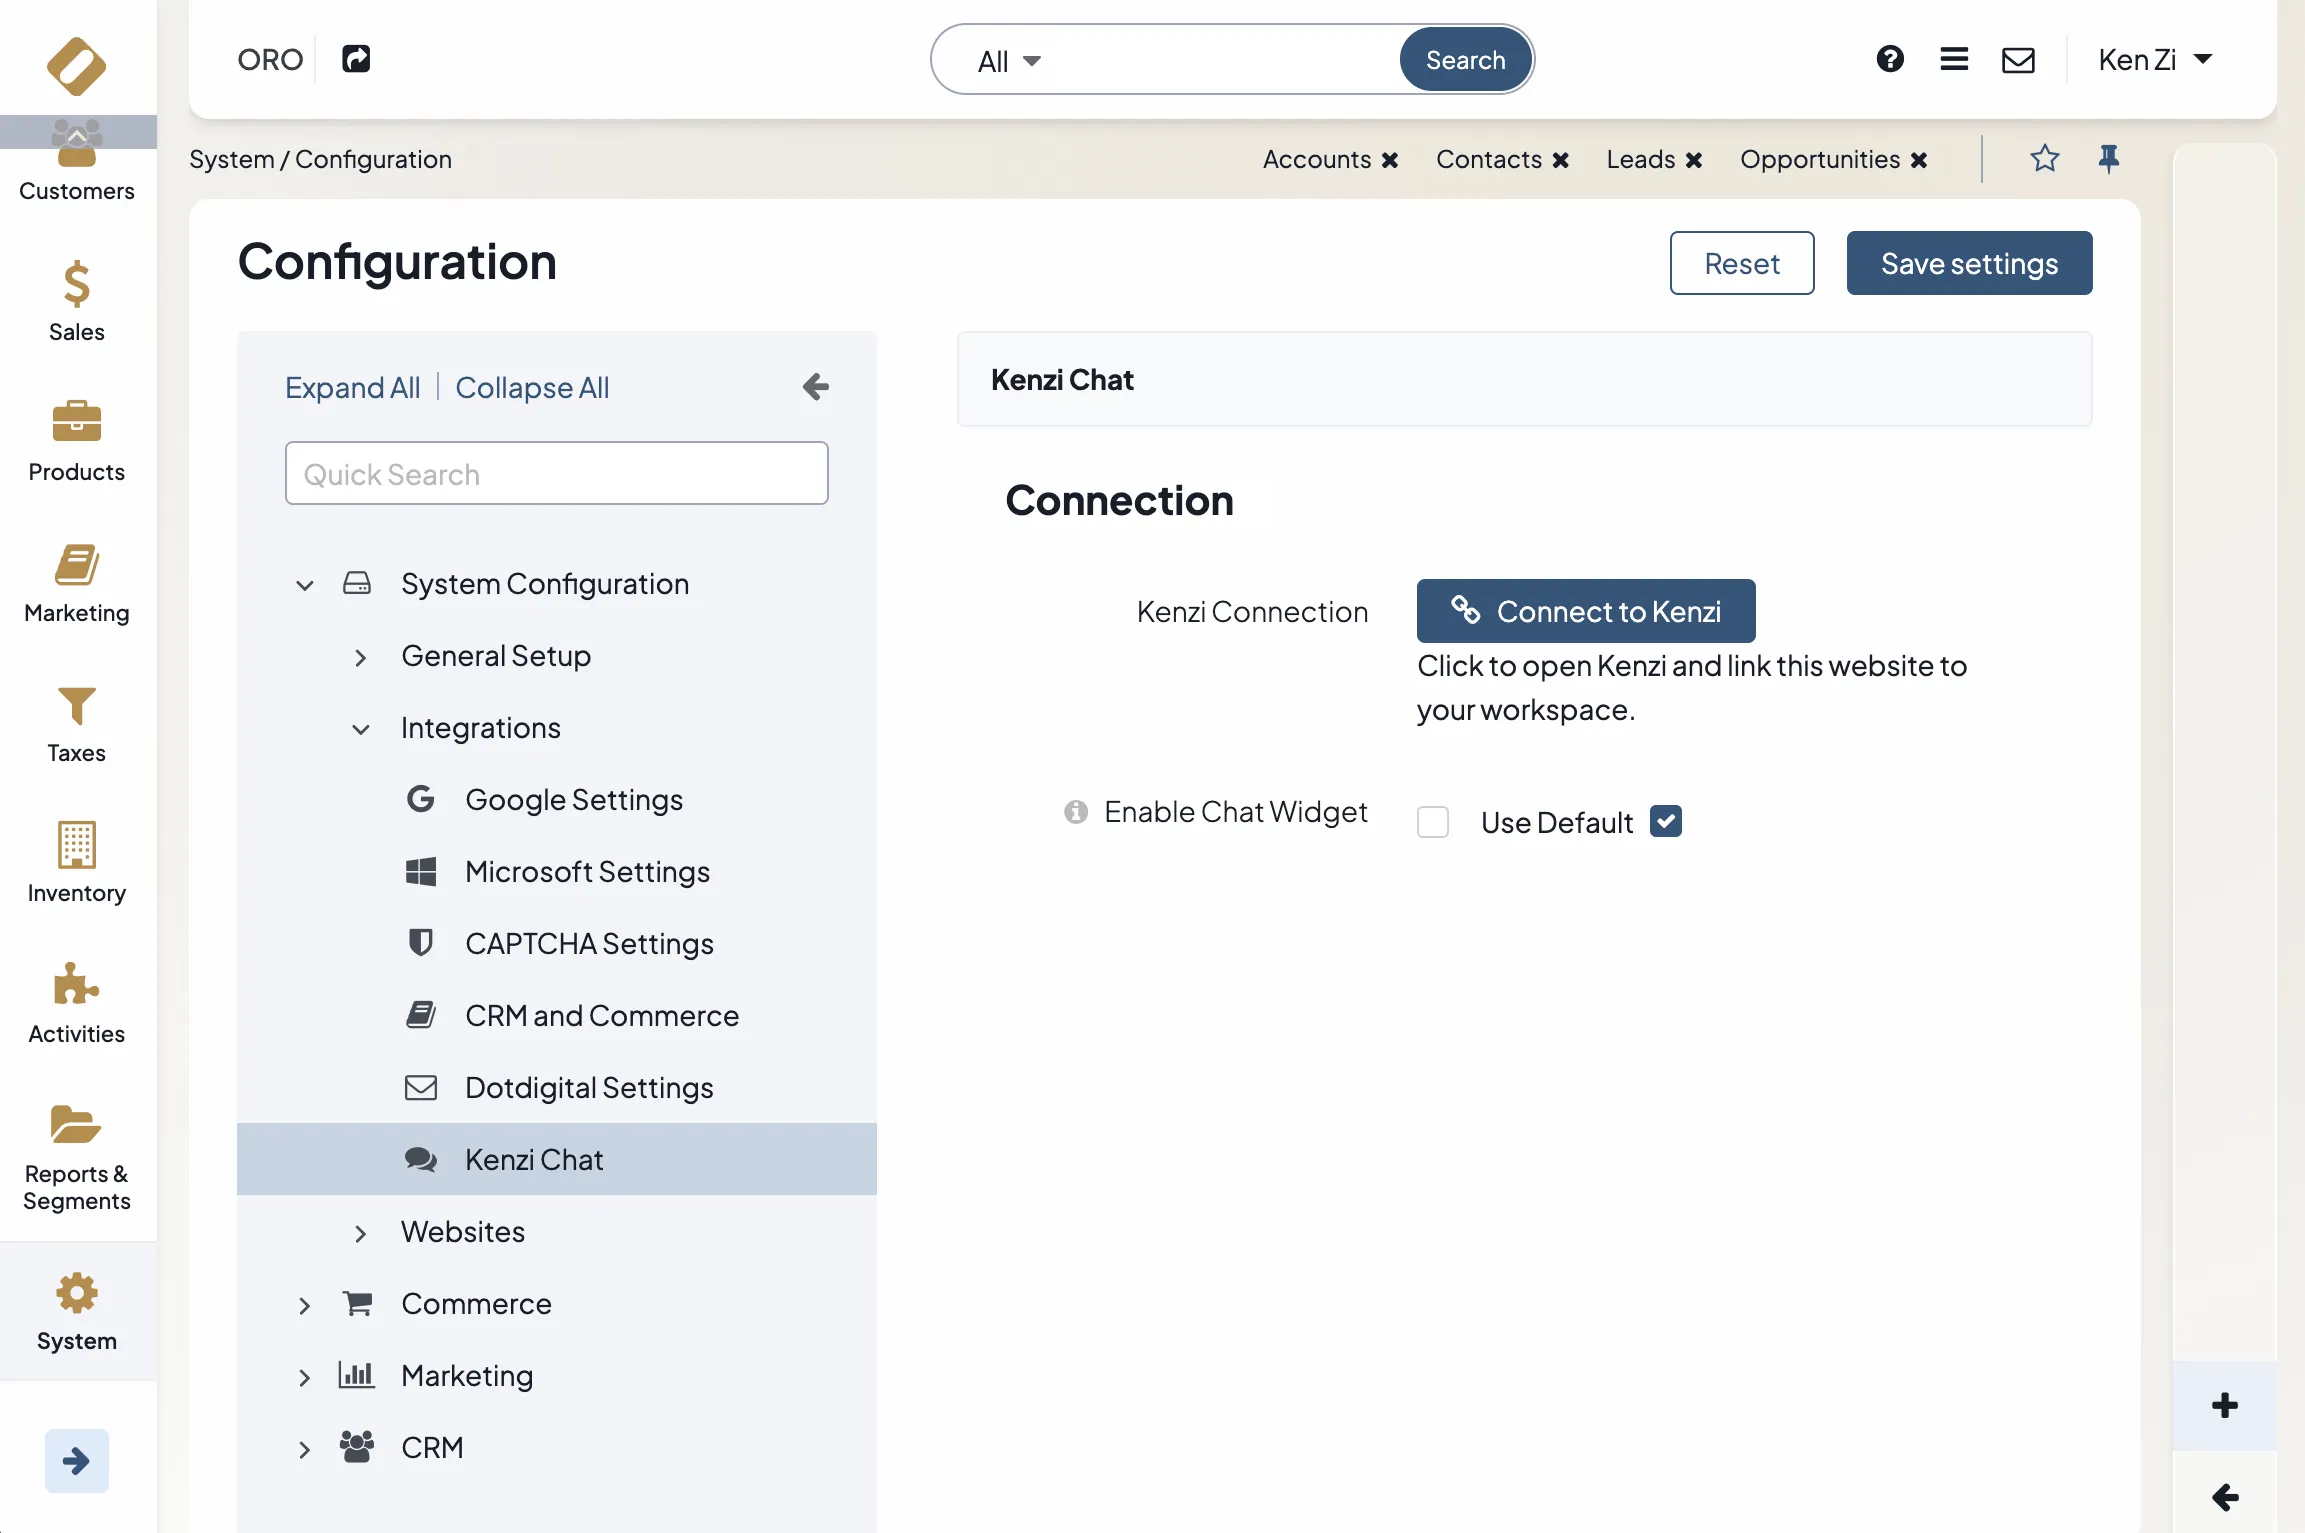Click Save settings
Screen dimensions: 2305x1533
(1969, 263)
